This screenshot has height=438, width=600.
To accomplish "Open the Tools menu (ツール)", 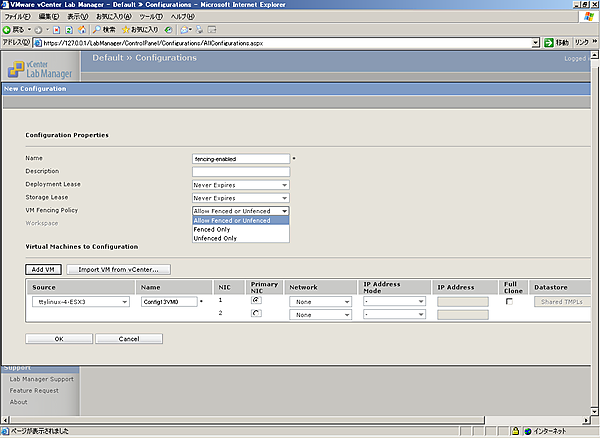I will pos(150,17).
